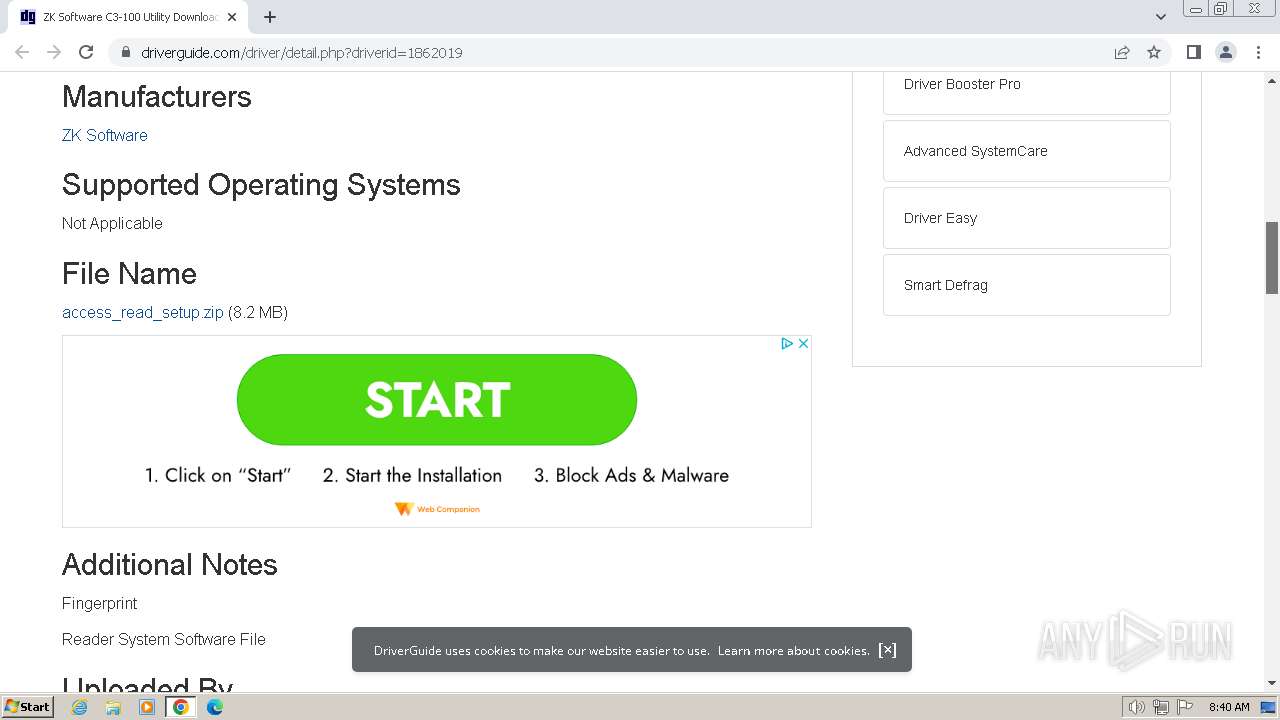Image resolution: width=1280 pixels, height=720 pixels.
Task: Select the "Not Applicable" text
Action: click(112, 223)
